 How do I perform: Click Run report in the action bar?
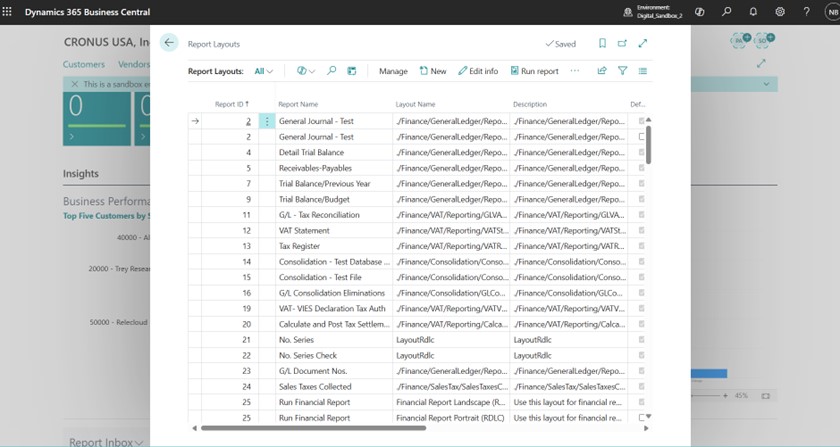pos(534,71)
